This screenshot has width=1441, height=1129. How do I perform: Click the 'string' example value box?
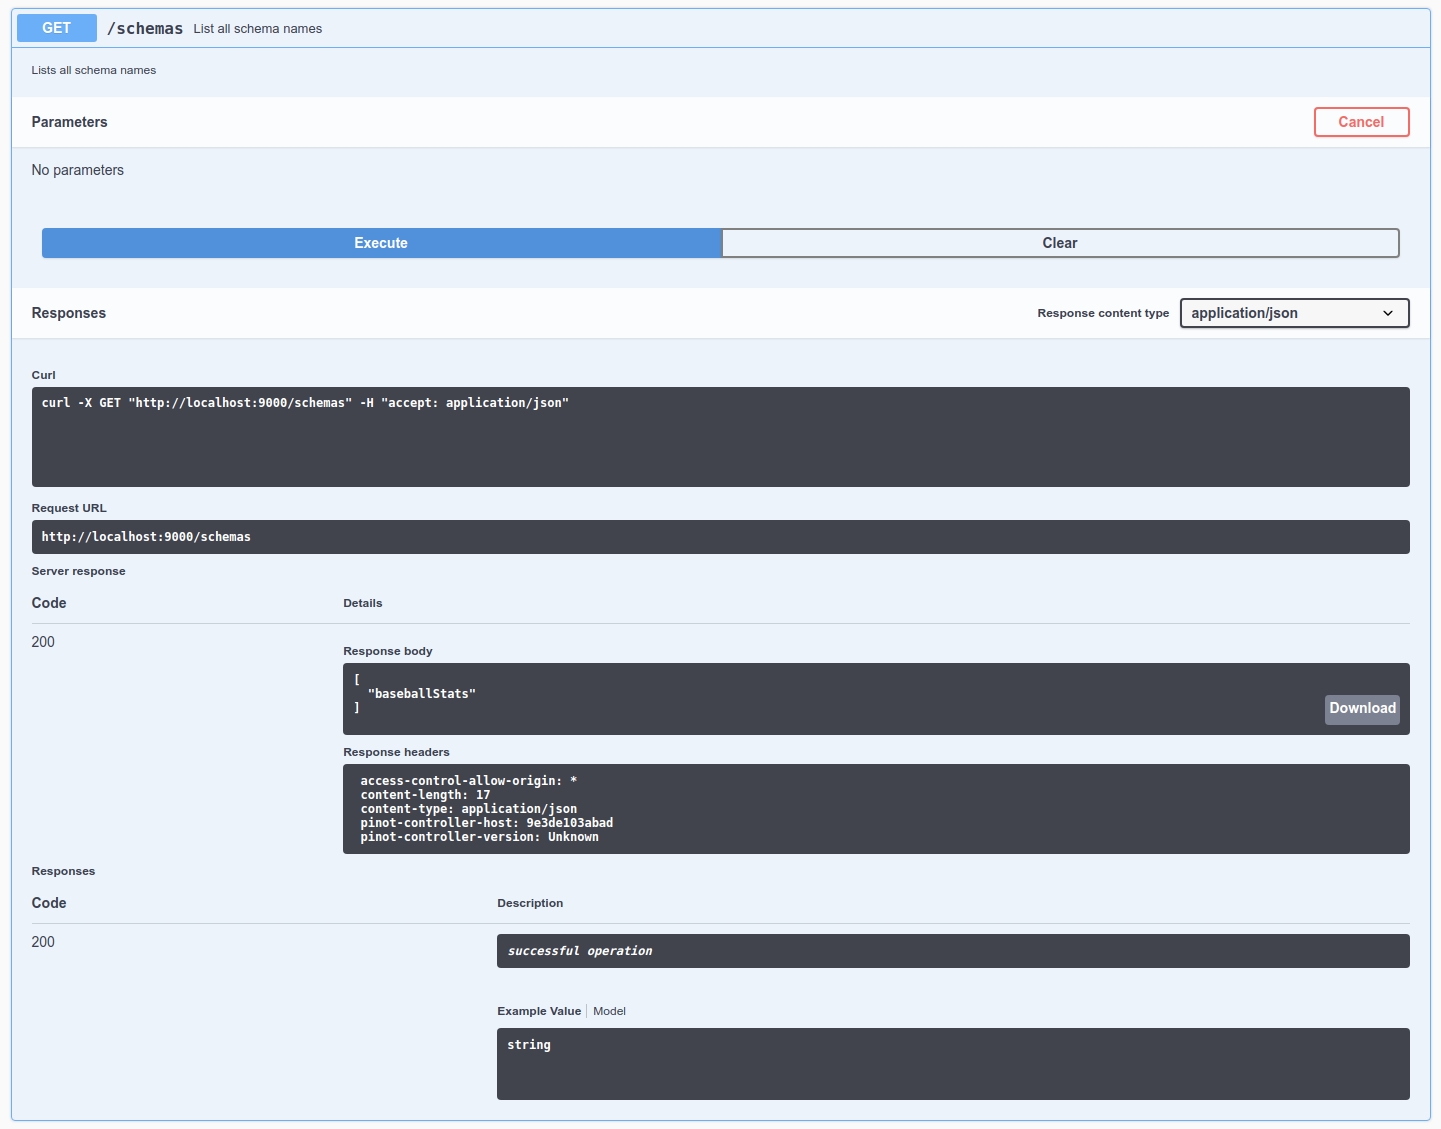pos(952,1063)
